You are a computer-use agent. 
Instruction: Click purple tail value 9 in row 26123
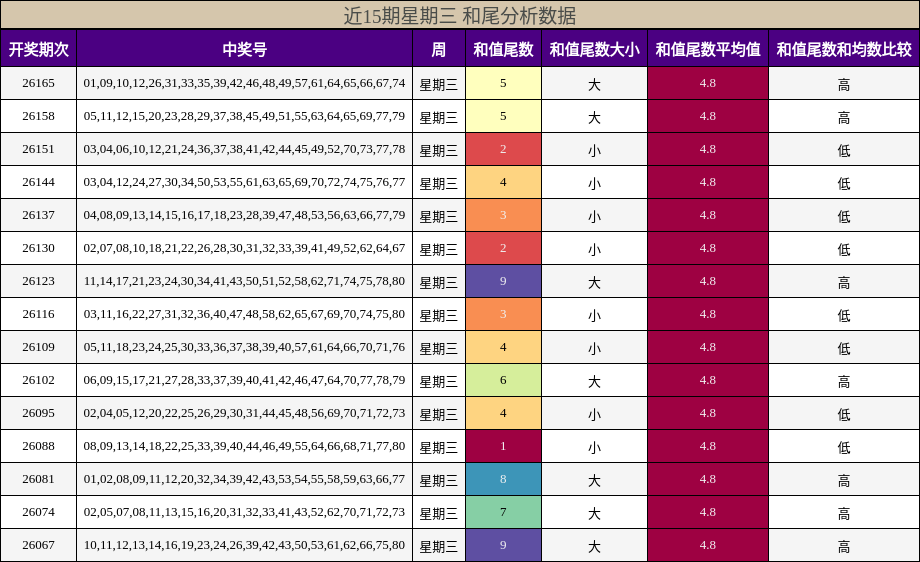tap(503, 281)
